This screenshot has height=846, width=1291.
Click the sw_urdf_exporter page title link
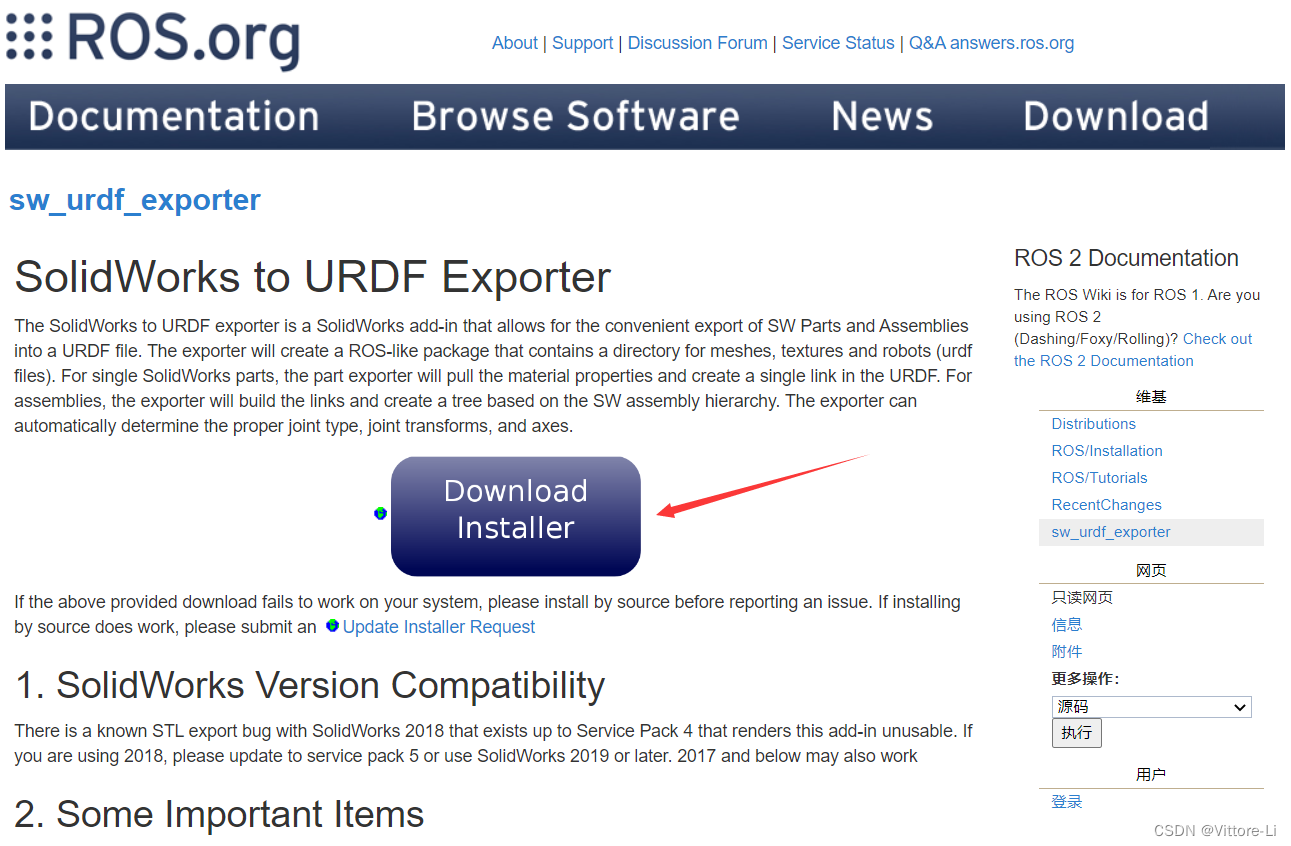135,200
